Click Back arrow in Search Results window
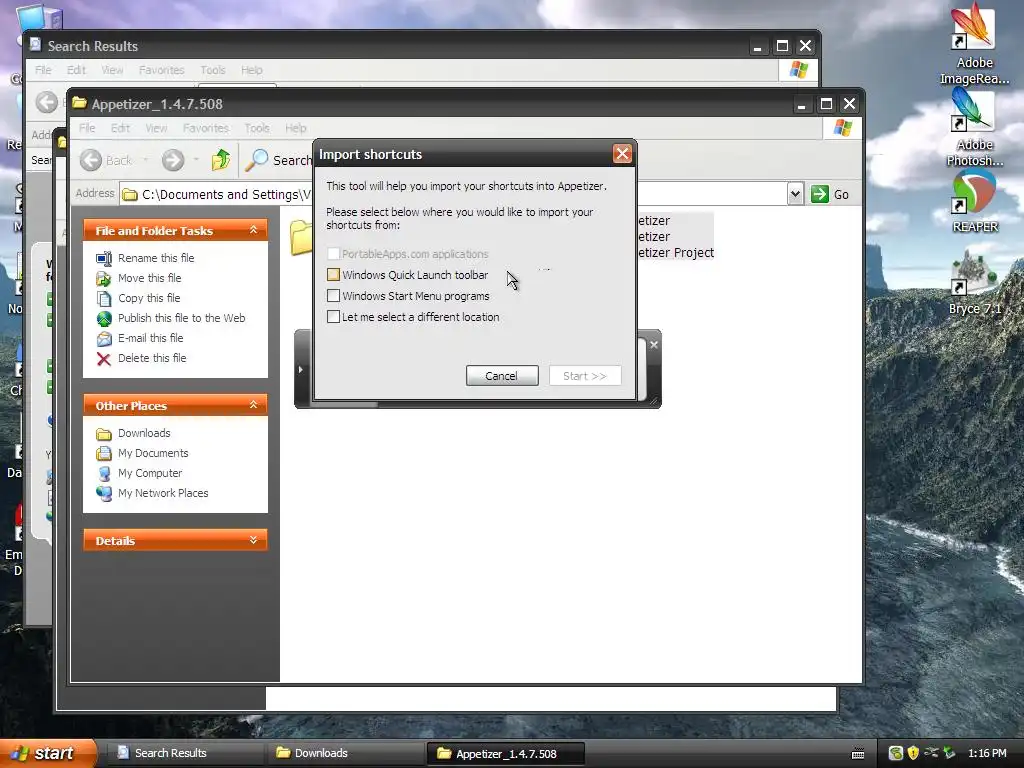The width and height of the screenshot is (1024, 768). 46,102
